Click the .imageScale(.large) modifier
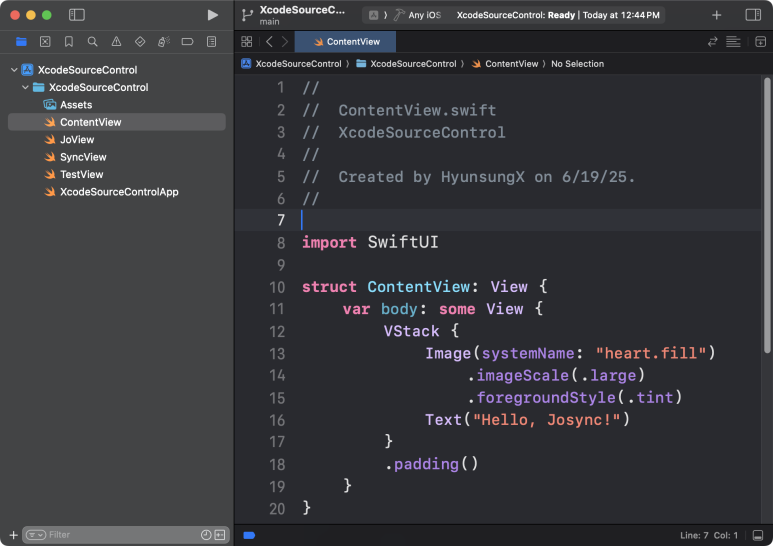The width and height of the screenshot is (773, 546). 556,375
